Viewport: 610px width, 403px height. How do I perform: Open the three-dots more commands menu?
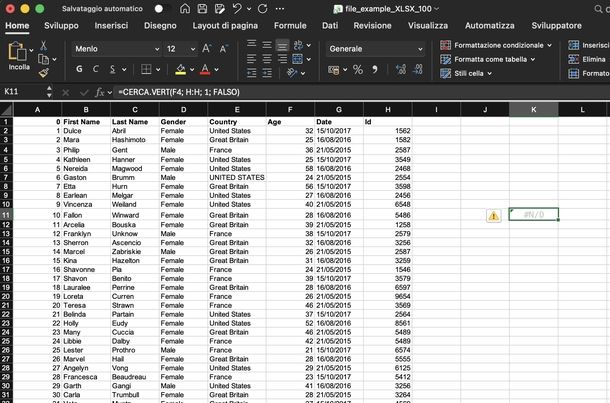280,9
